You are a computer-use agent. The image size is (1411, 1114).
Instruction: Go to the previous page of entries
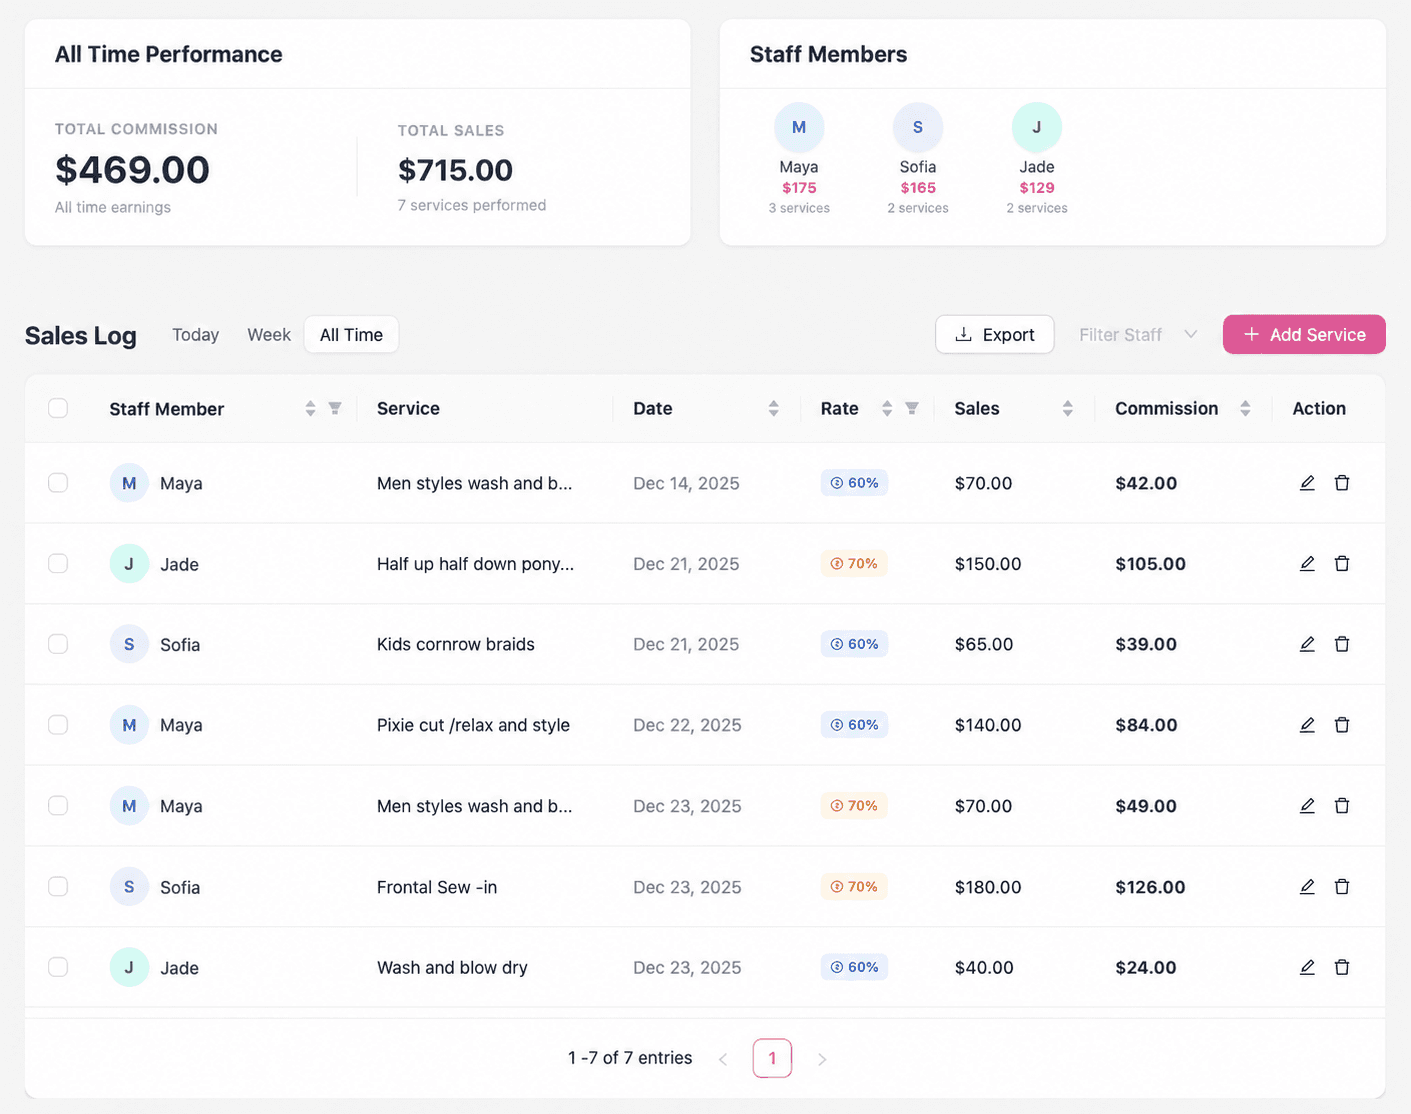[723, 1059]
